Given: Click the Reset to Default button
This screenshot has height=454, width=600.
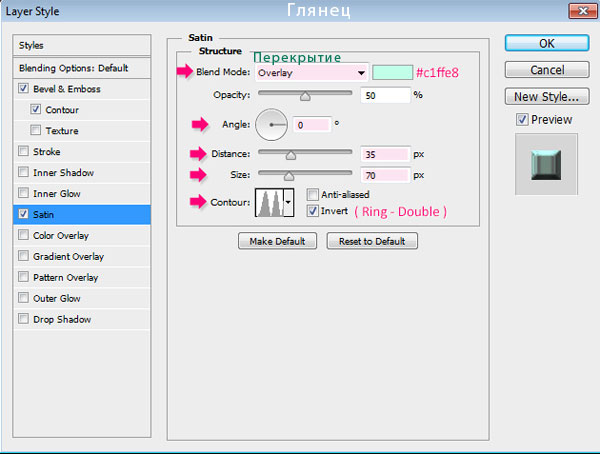Looking at the screenshot, I should pyautogui.click(x=372, y=241).
